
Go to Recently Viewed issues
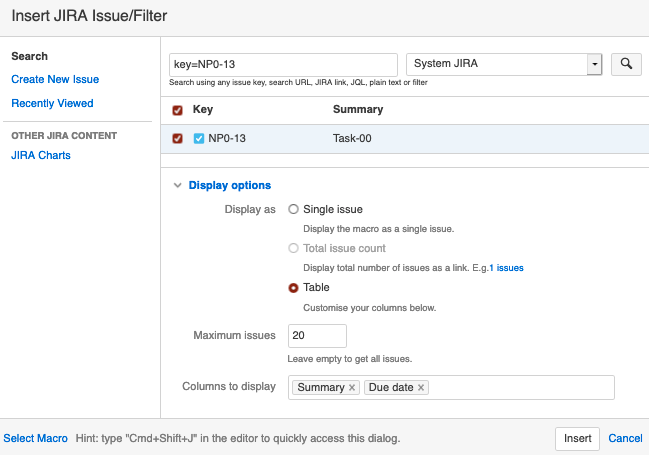tap(52, 103)
